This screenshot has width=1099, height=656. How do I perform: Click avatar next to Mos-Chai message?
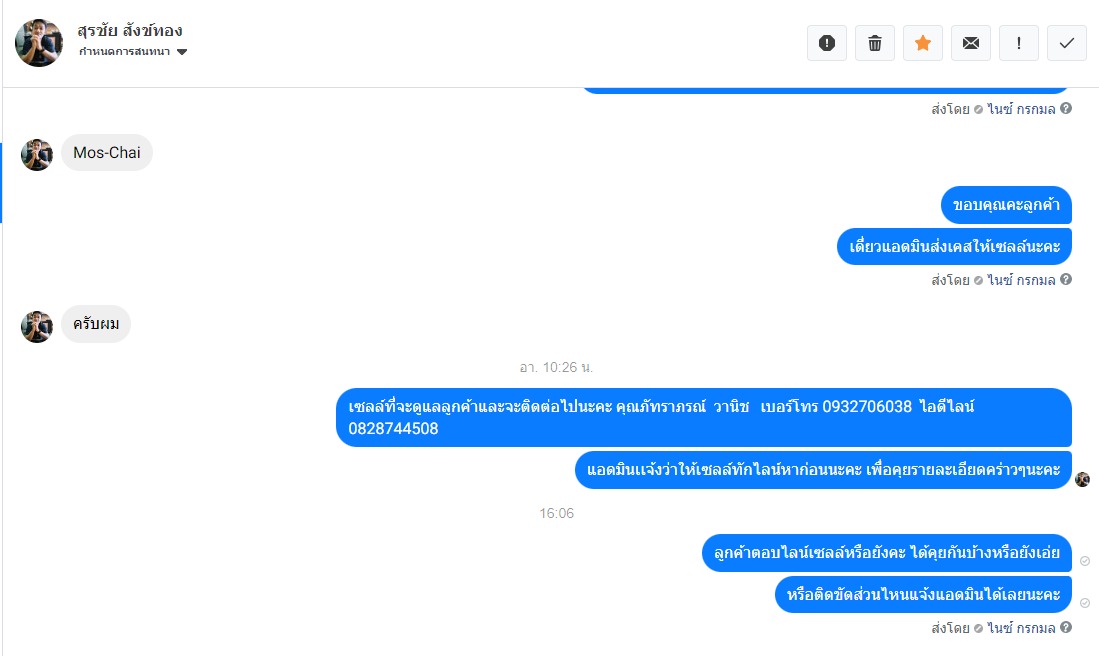[37, 155]
